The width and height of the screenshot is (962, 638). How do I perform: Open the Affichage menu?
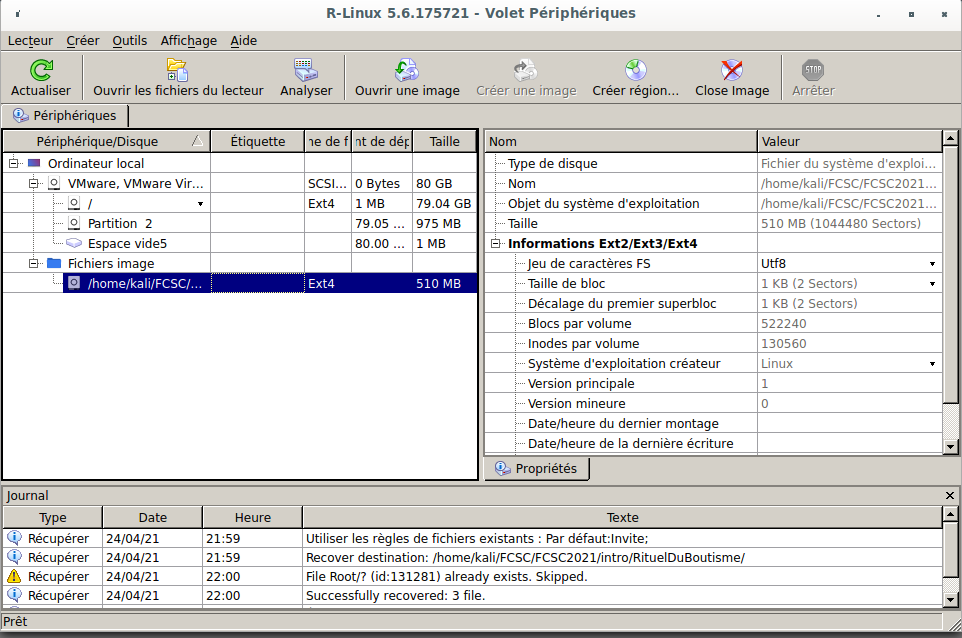pyautogui.click(x=188, y=40)
